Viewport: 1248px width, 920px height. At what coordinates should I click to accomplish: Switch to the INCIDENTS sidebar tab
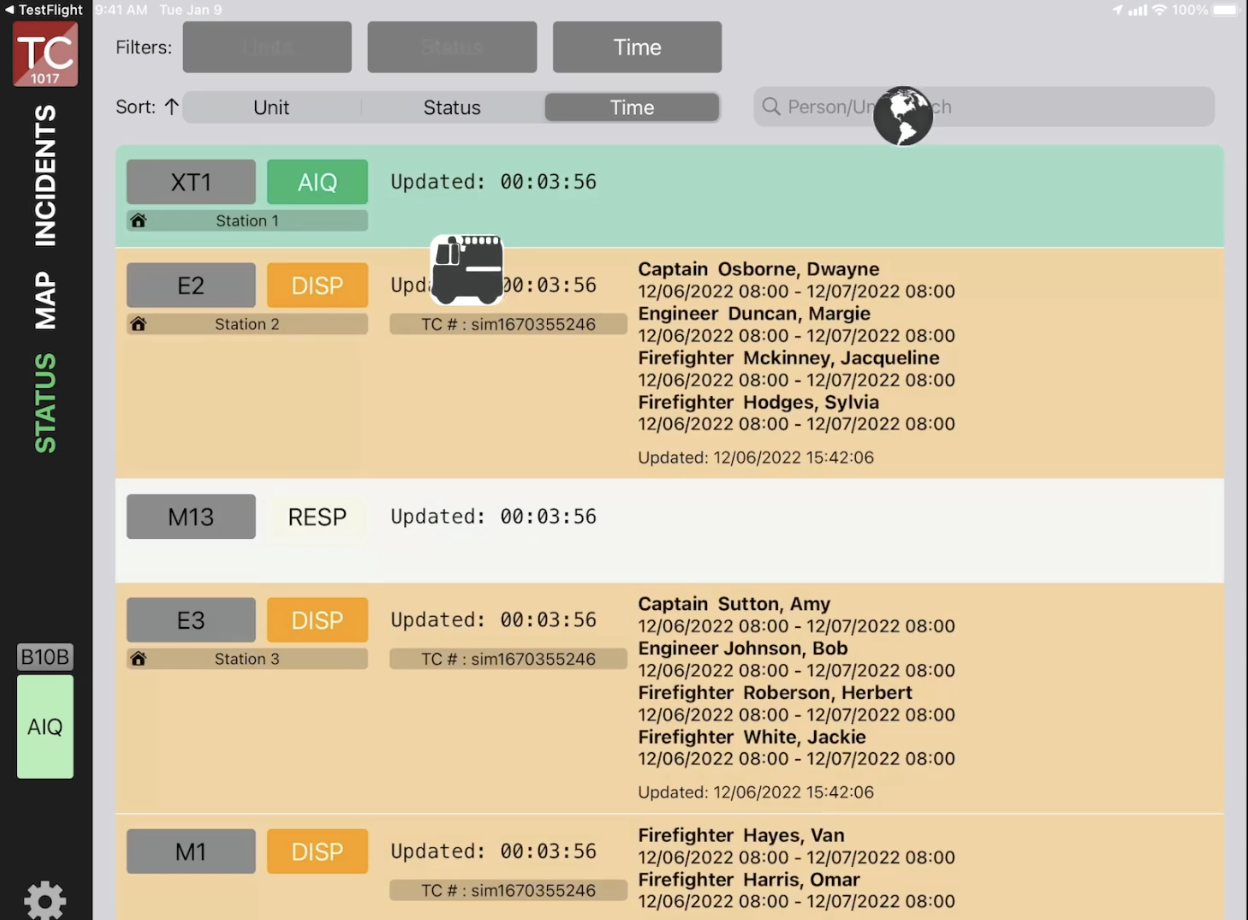pos(46,175)
